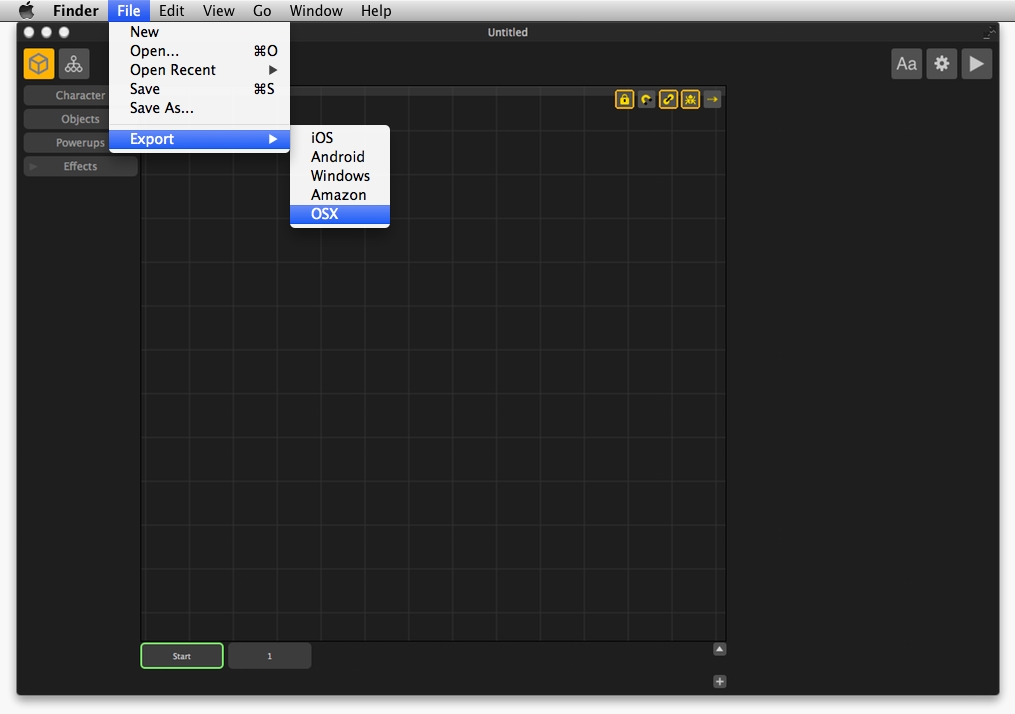The image size is (1015, 714).
Task: Select Save As... in File menu
Action: (x=162, y=108)
